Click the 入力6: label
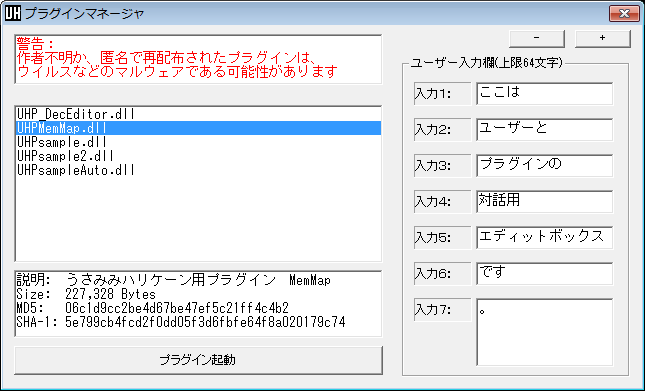This screenshot has width=645, height=391. pyautogui.click(x=442, y=274)
